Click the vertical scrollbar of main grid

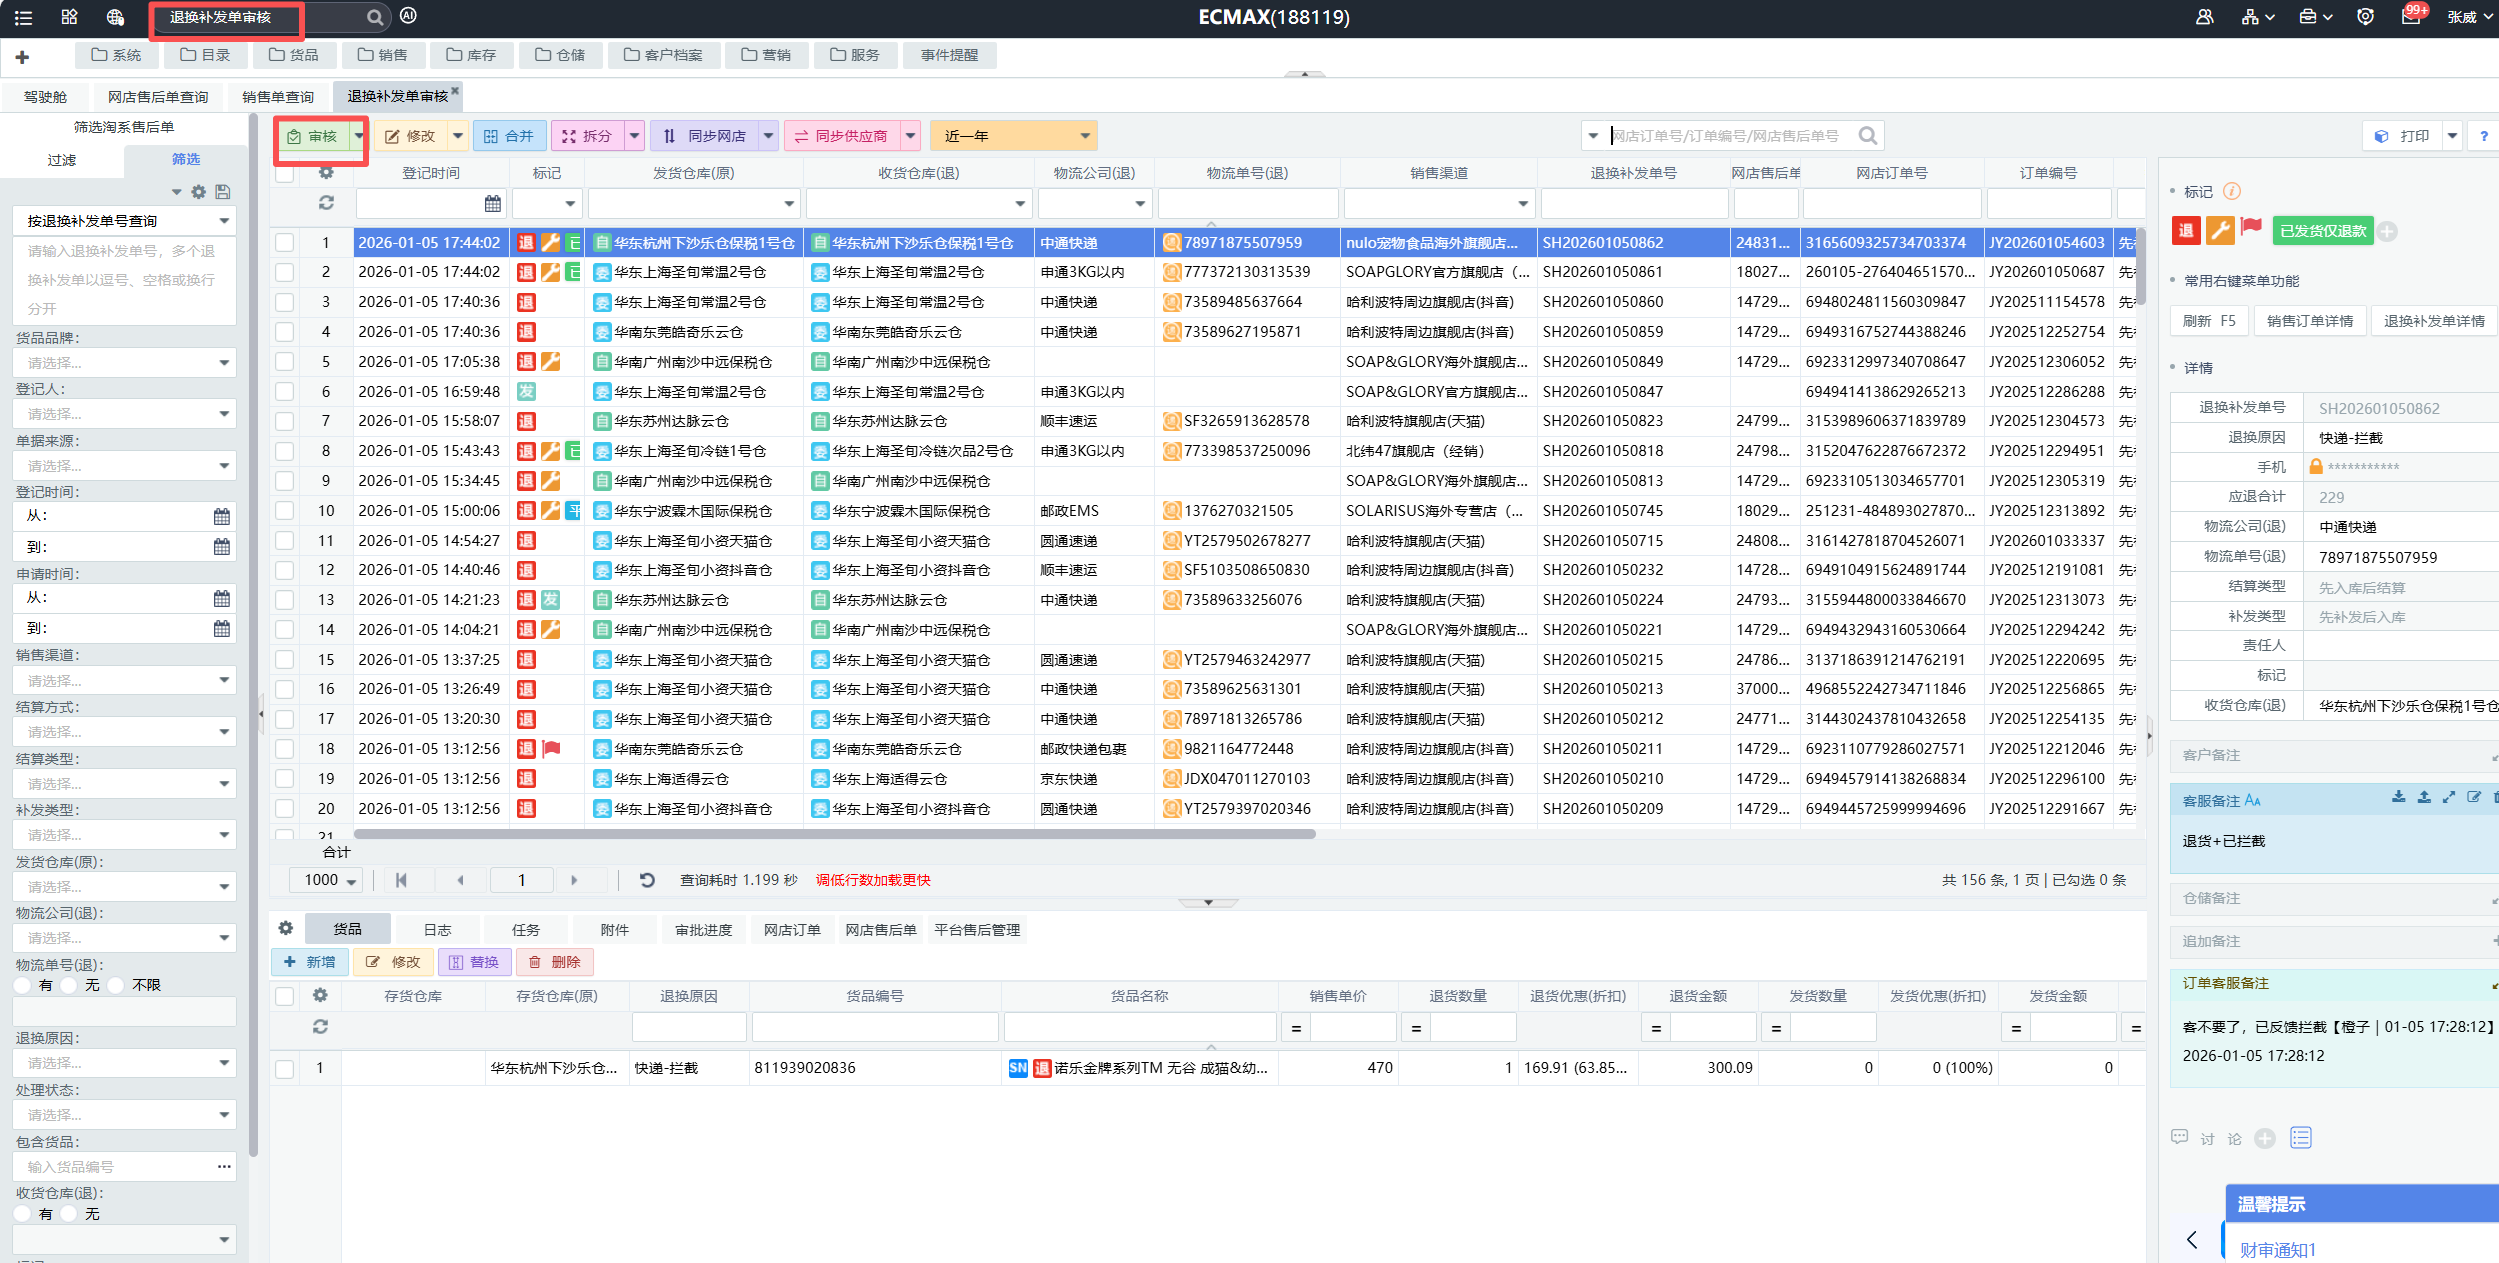coord(2141,266)
